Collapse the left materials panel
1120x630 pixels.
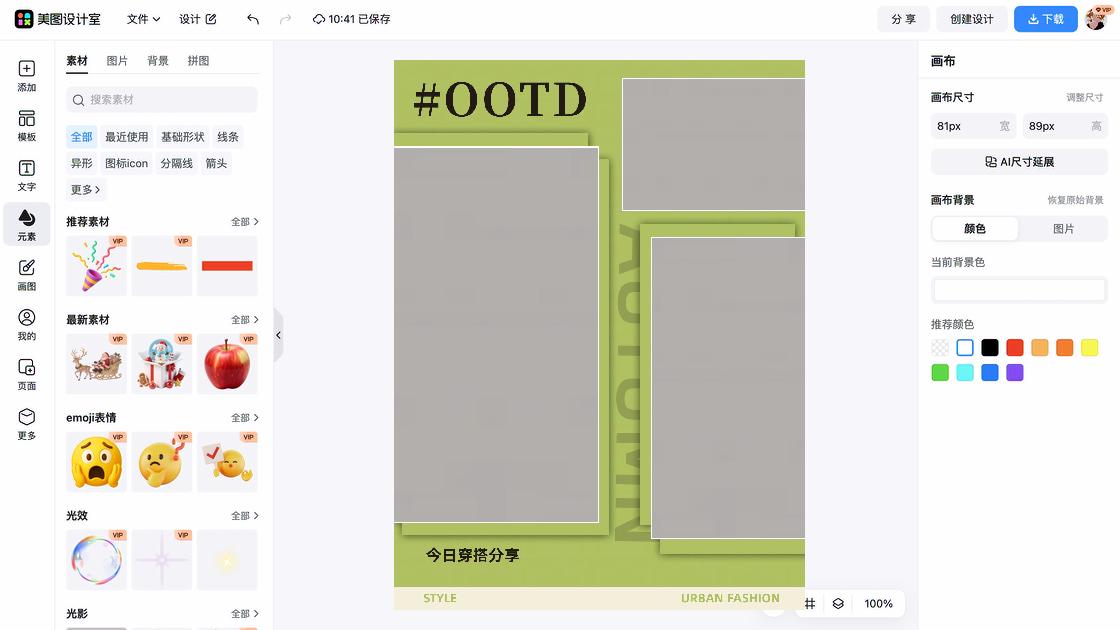(x=279, y=335)
